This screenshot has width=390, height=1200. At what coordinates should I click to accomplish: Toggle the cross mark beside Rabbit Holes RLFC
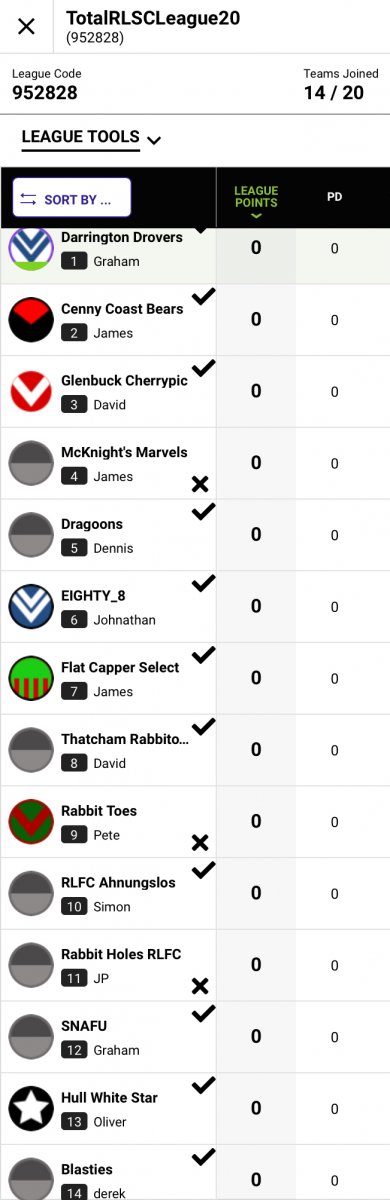200,986
